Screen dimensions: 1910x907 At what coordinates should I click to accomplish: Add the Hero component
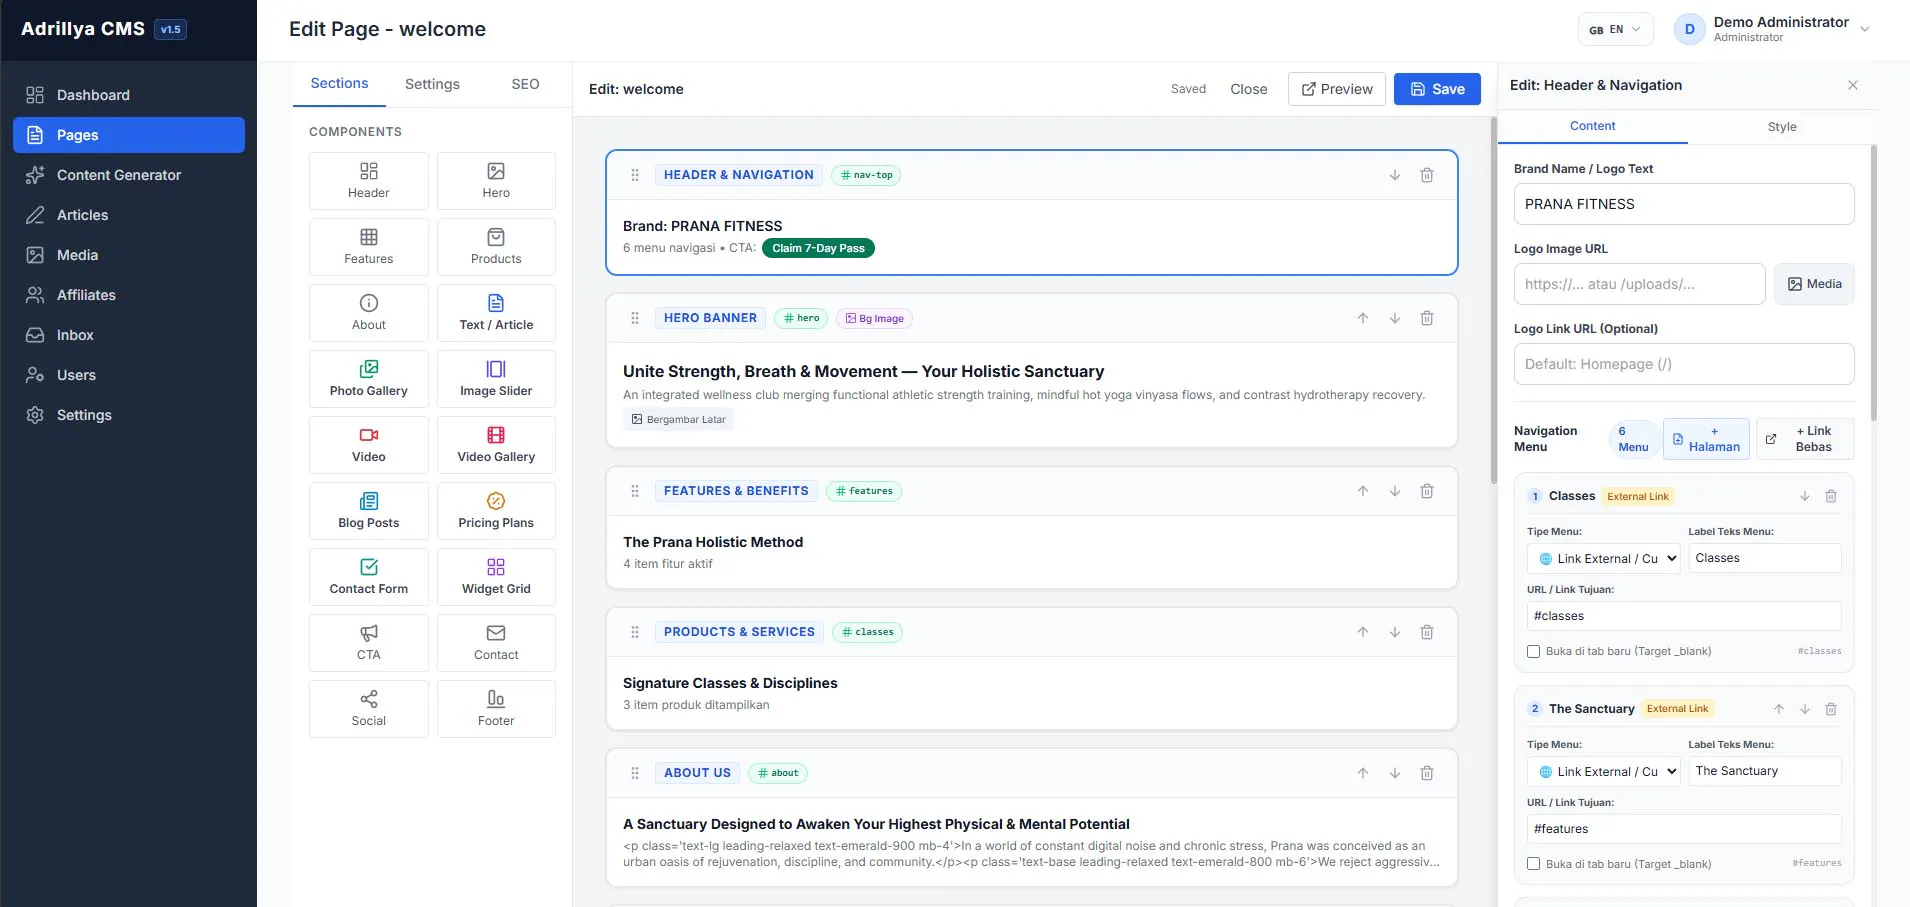[x=496, y=181]
